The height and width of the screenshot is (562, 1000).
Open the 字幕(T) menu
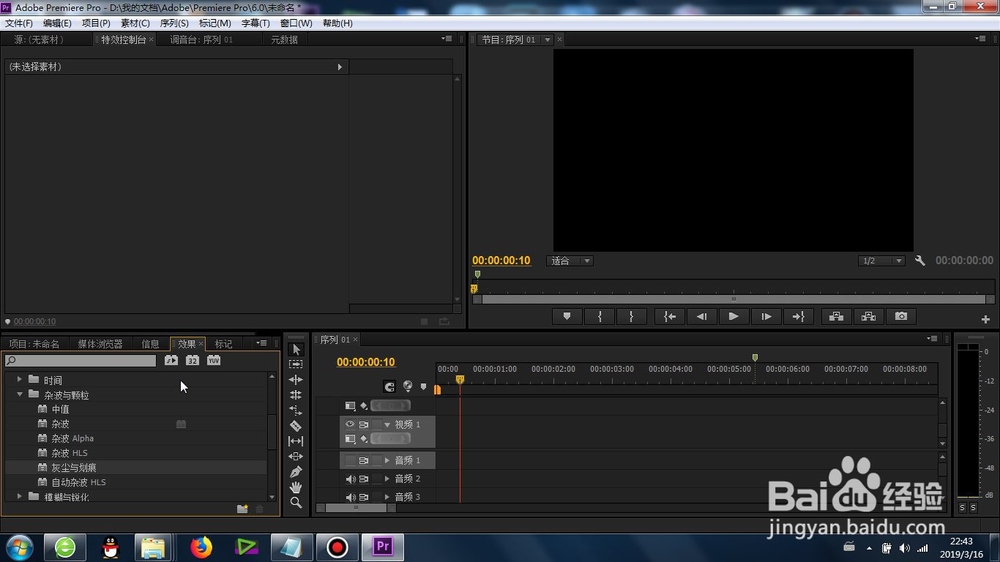(255, 23)
